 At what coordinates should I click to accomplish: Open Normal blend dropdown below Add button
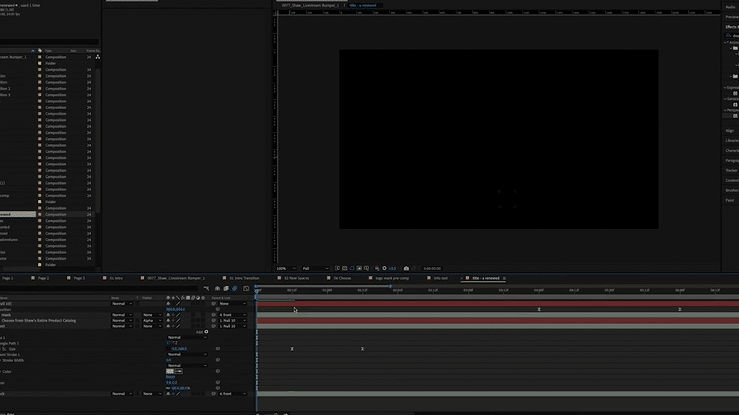[x=187, y=337]
